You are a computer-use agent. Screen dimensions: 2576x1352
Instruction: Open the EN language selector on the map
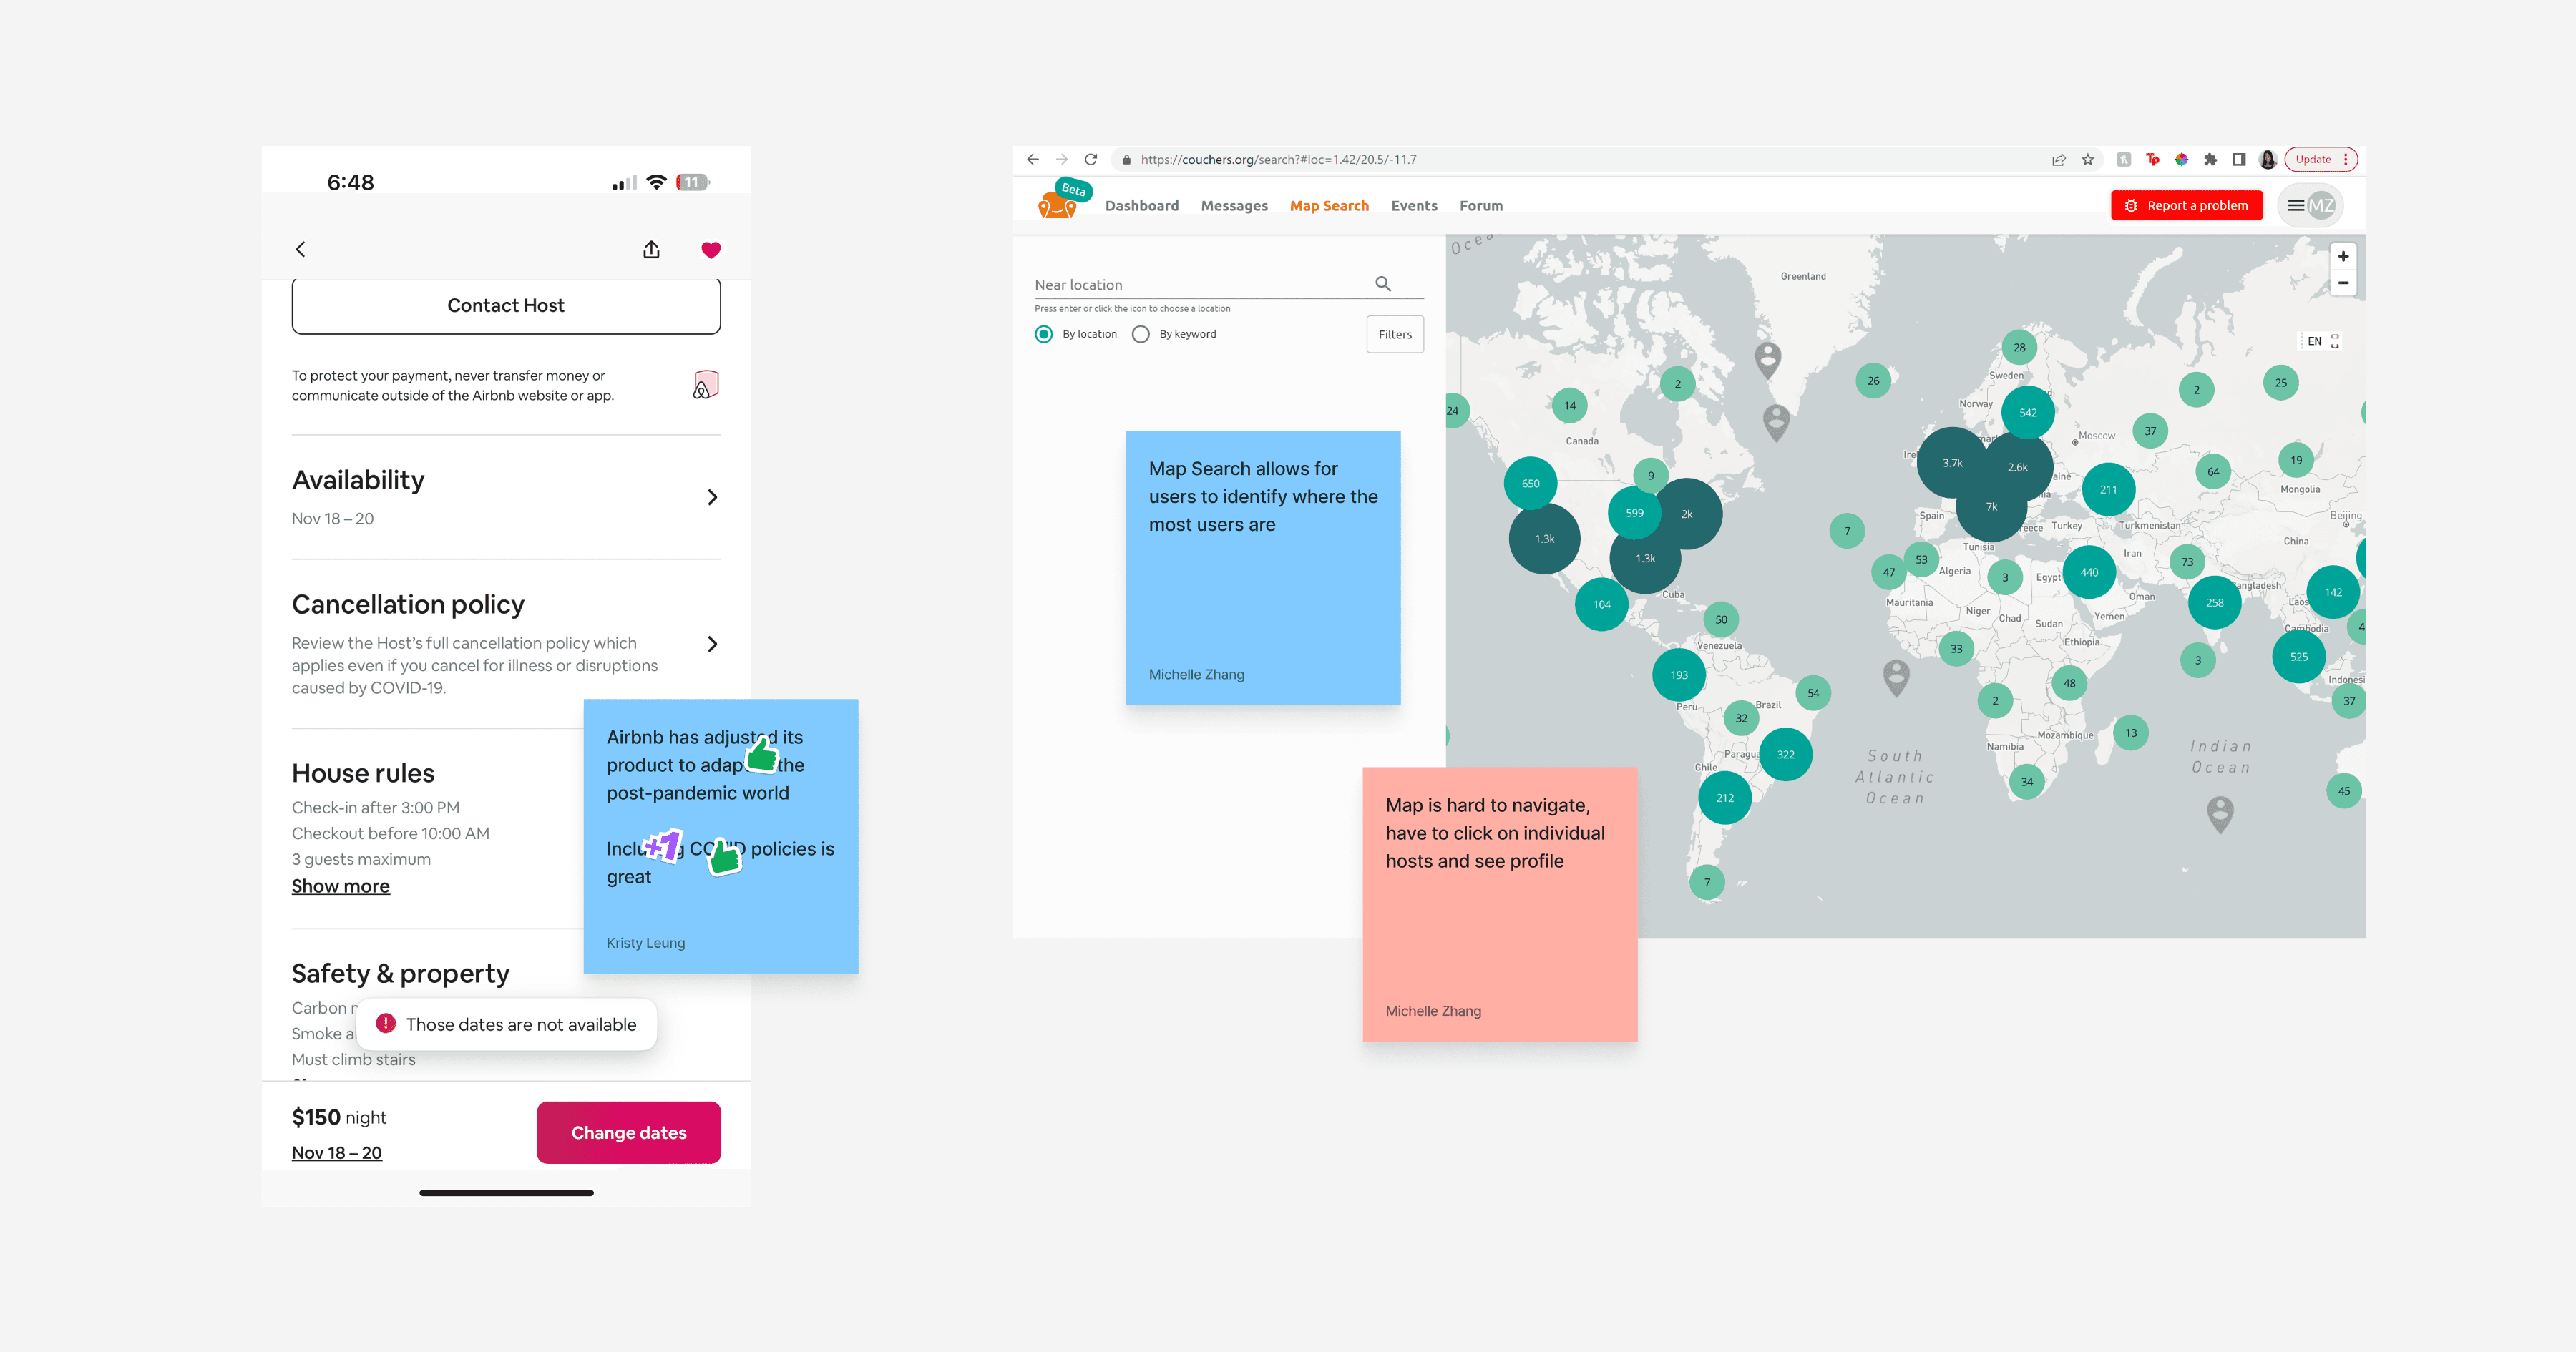pyautogui.click(x=2314, y=341)
